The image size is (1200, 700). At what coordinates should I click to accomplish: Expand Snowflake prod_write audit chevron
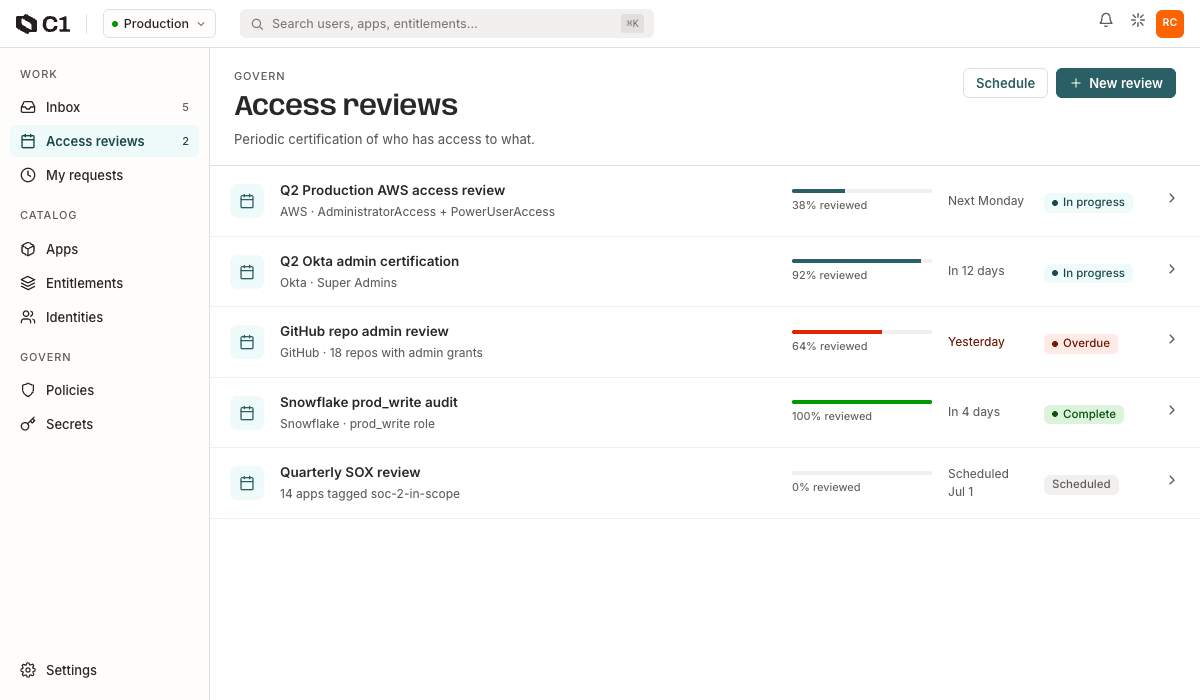(1172, 410)
